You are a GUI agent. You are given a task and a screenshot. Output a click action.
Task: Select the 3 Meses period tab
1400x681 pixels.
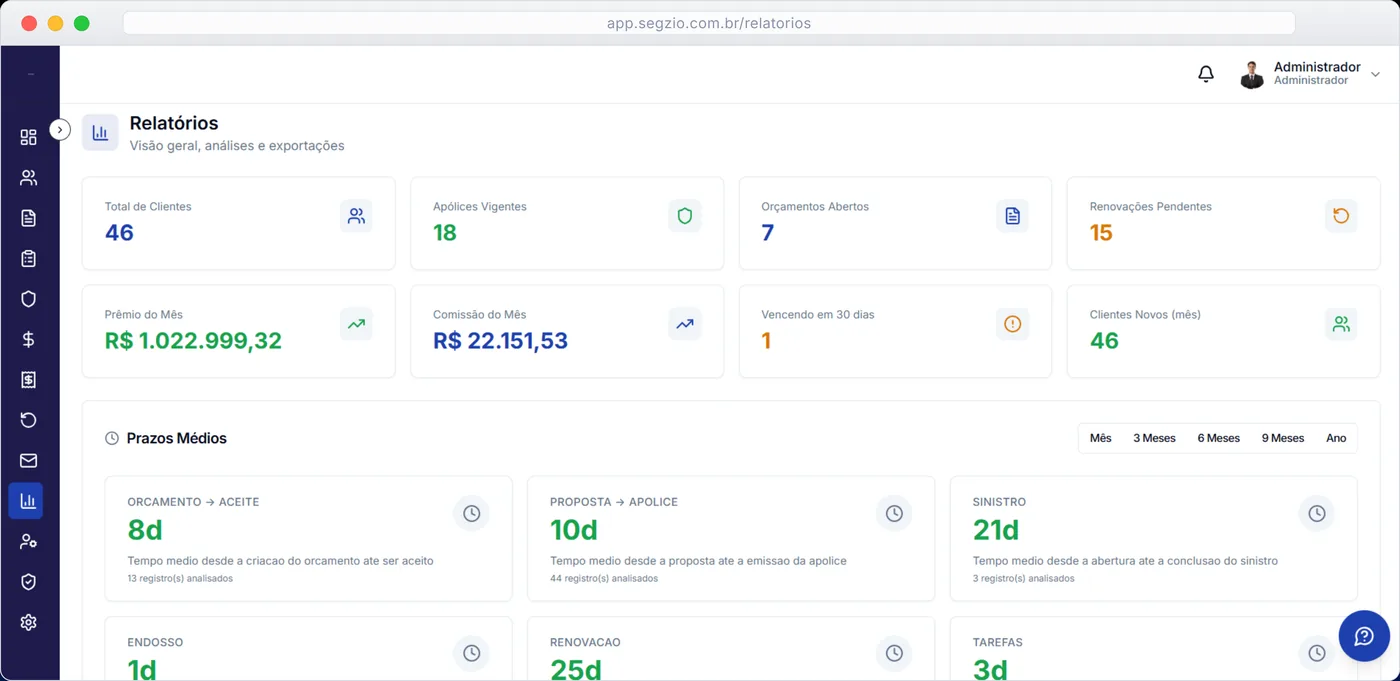point(1154,438)
